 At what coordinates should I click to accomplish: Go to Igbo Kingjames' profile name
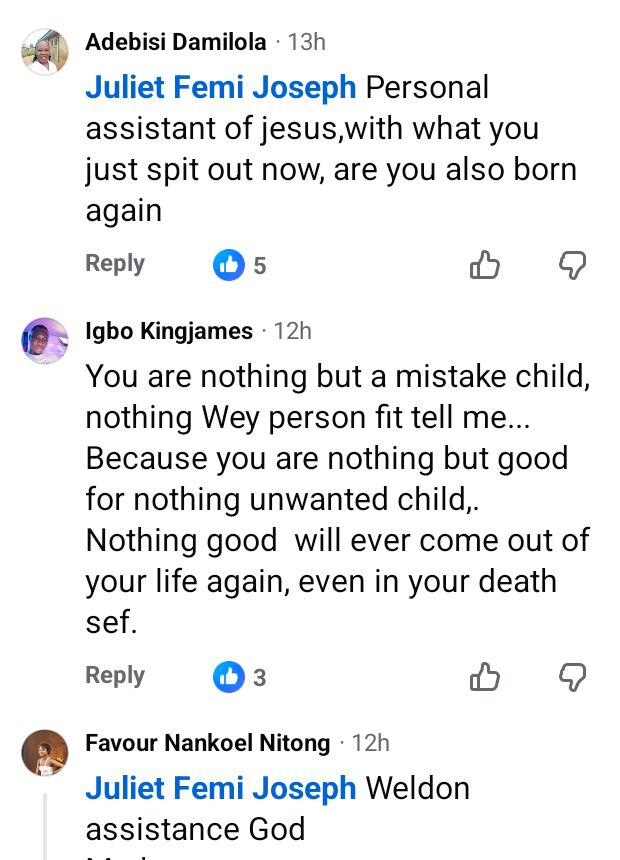pos(169,331)
